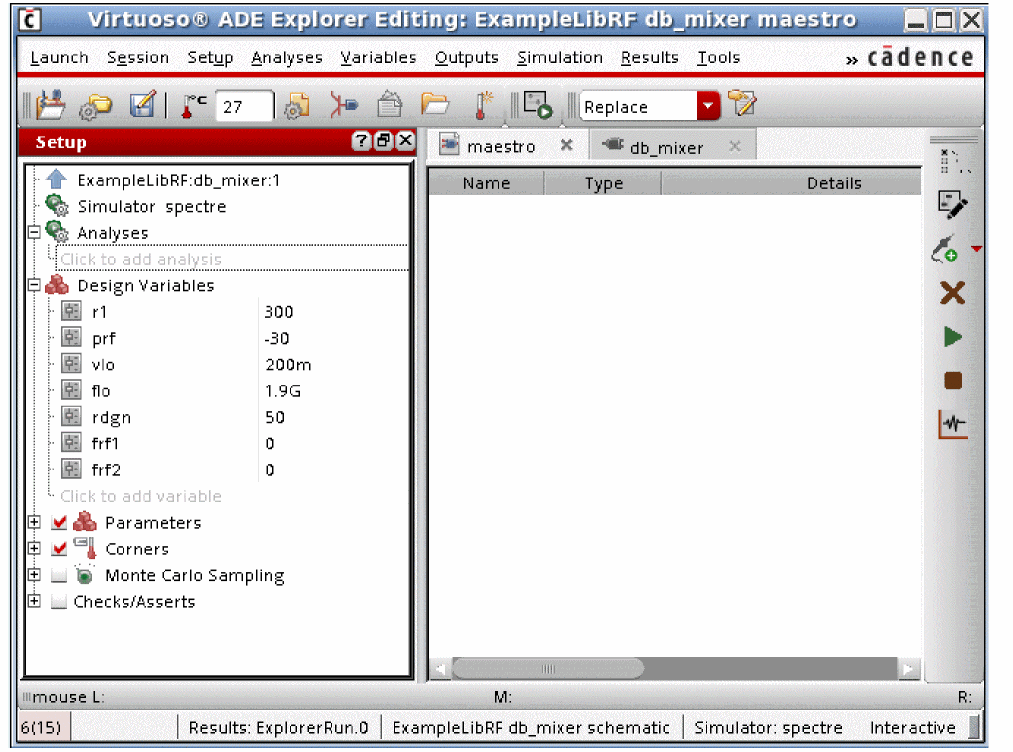
Task: Run simulation with the green play button
Action: 952,337
